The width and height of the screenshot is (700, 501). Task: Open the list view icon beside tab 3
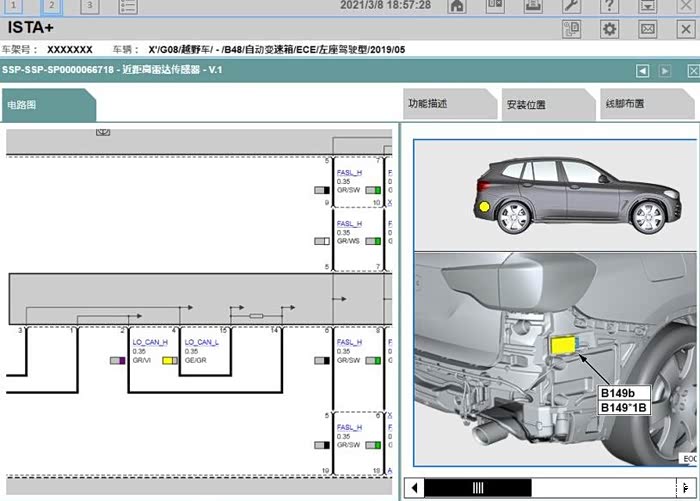click(128, 6)
